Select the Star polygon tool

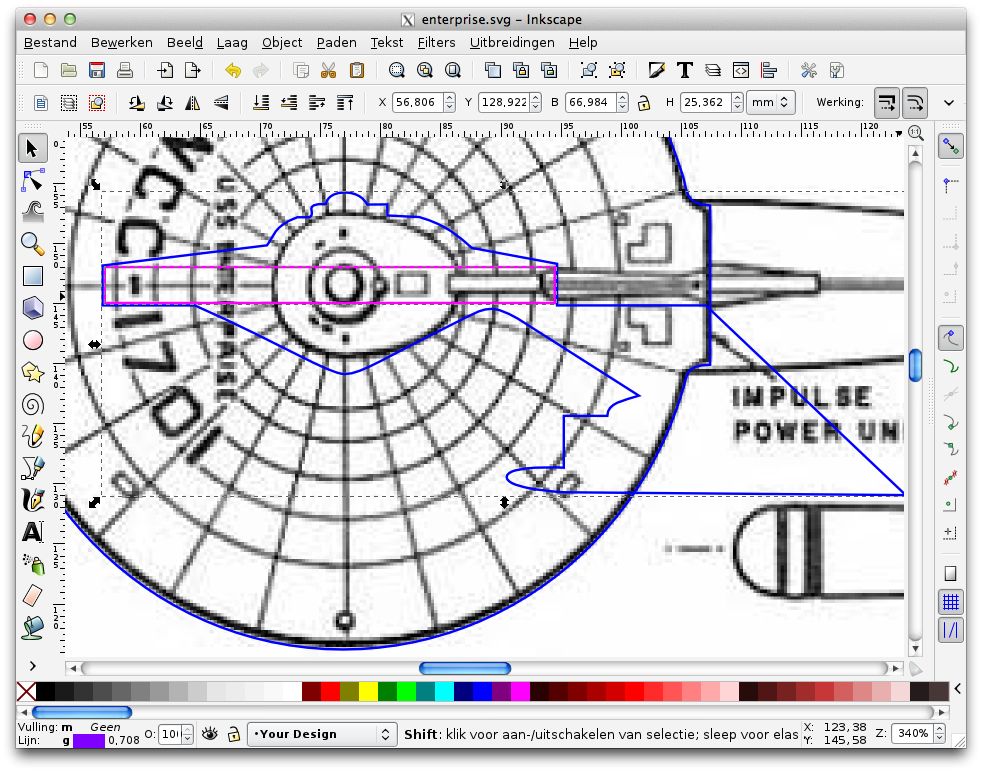(x=33, y=372)
